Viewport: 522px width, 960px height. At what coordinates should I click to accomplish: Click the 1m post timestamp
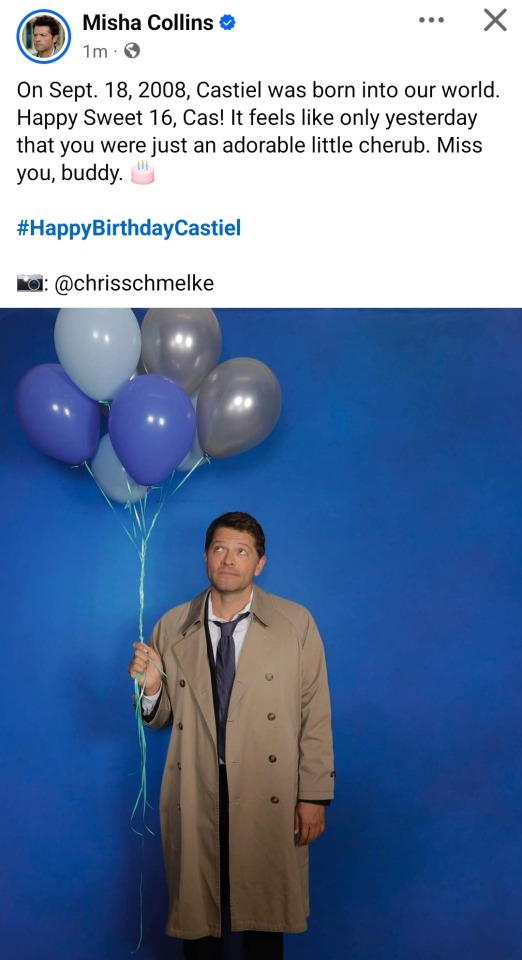(x=94, y=51)
